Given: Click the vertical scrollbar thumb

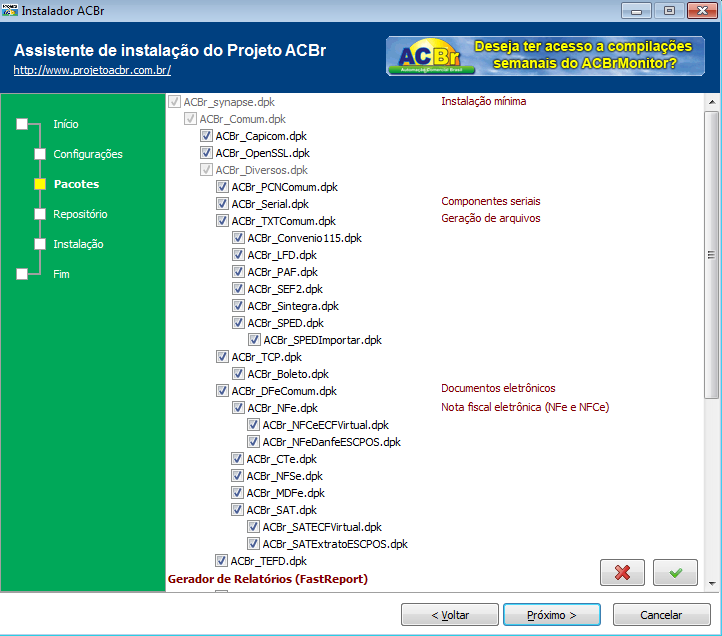Looking at the screenshot, I should point(712,254).
